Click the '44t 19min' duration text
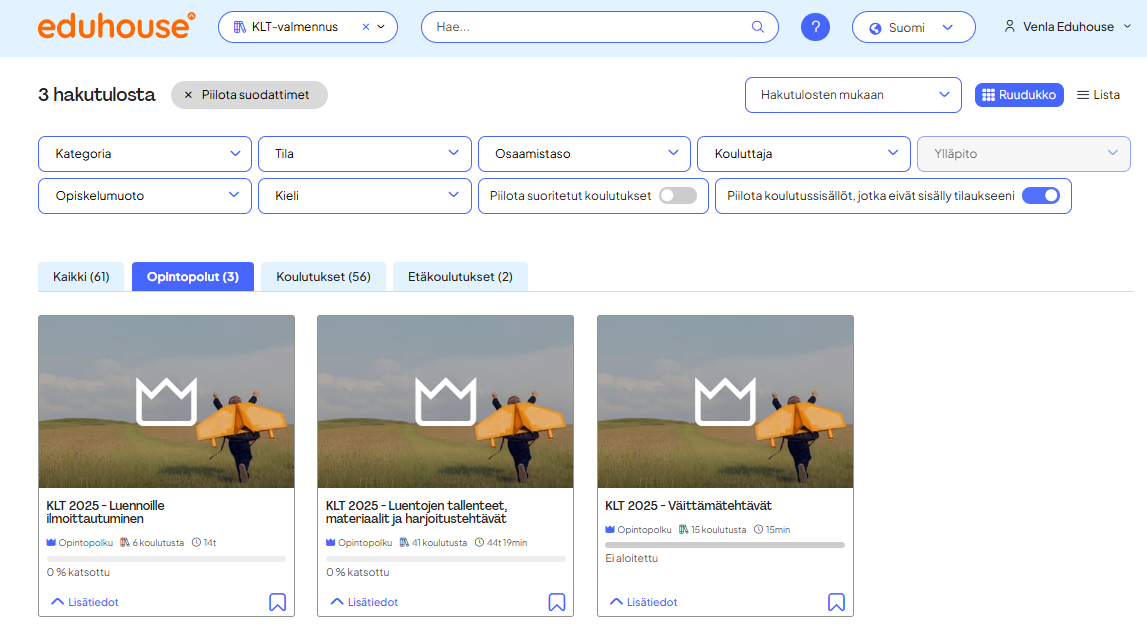Viewport: 1147px width, 627px height. click(x=507, y=543)
